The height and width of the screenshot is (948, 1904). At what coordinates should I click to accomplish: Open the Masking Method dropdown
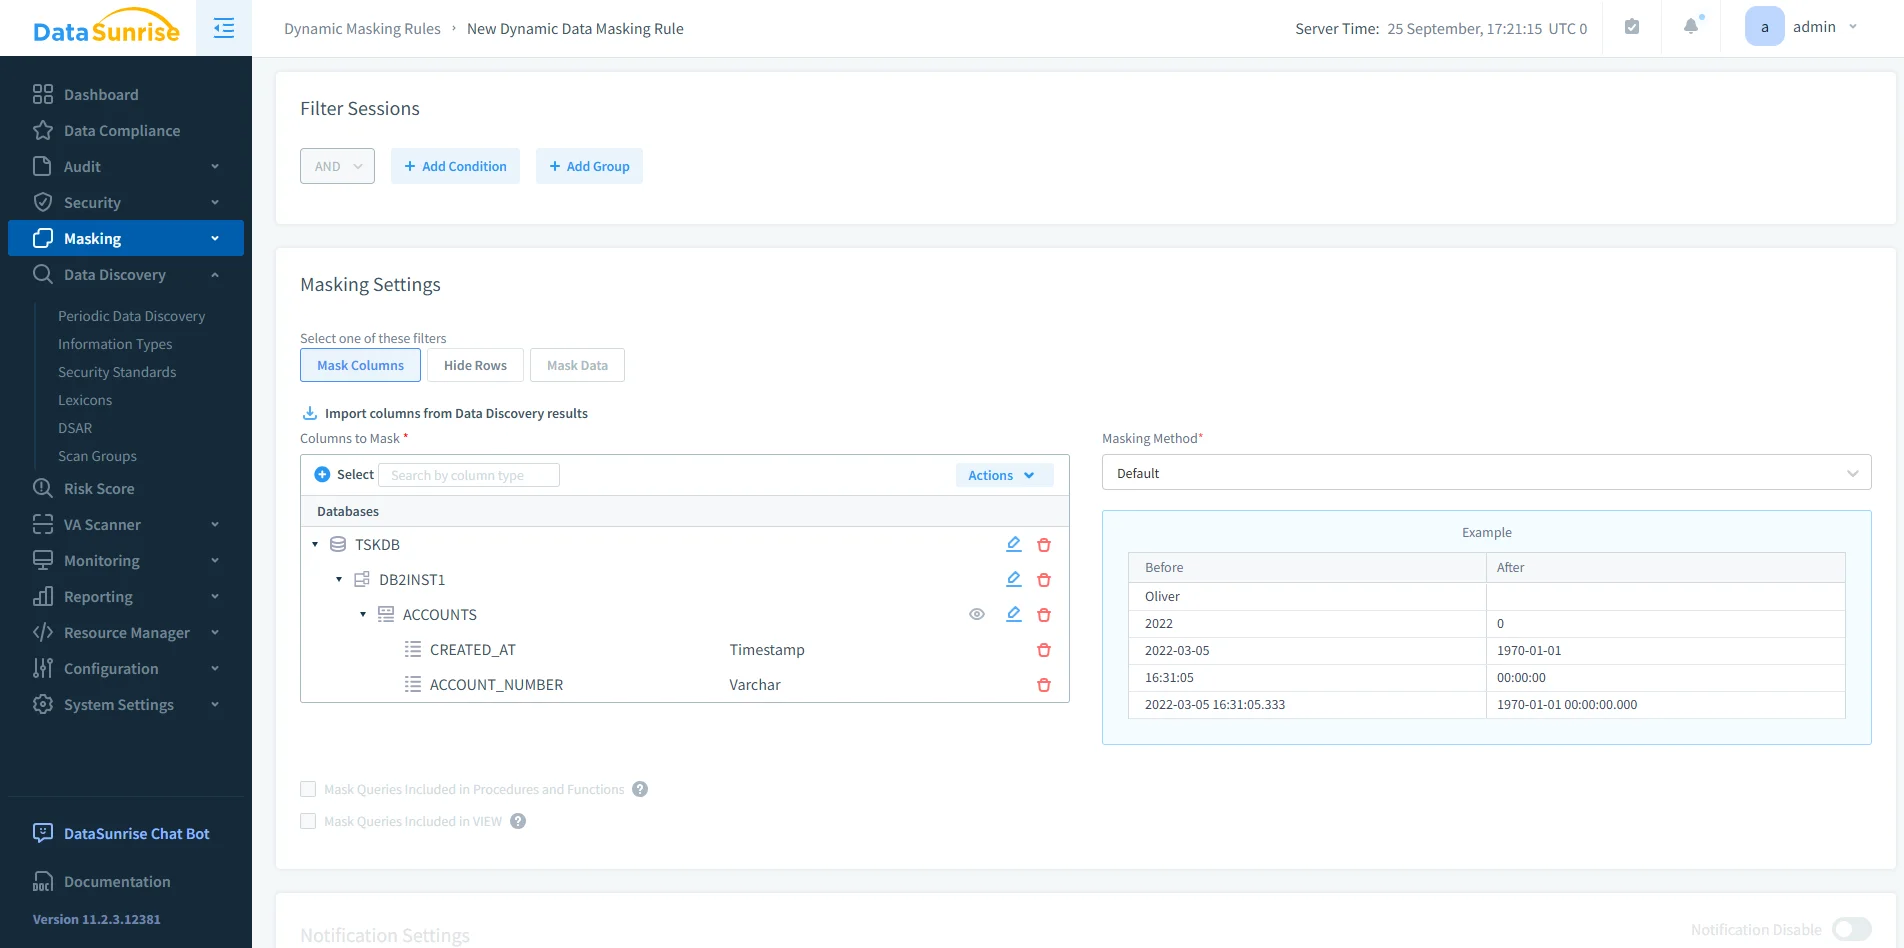[1486, 472]
